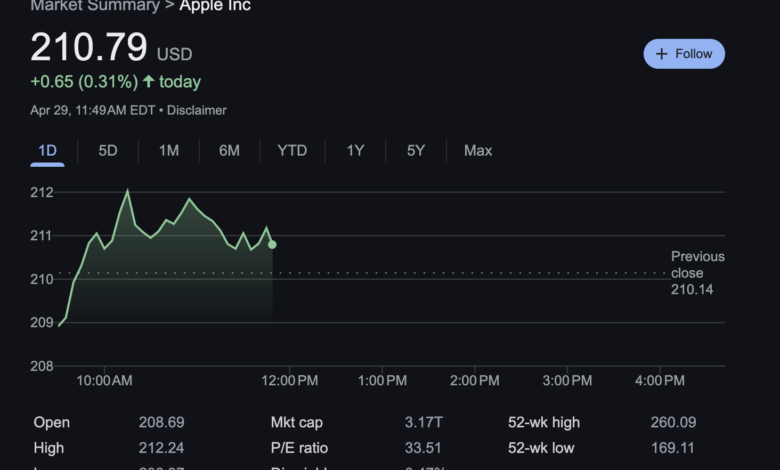Click the 1:00 PM axis label
Image resolution: width=780 pixels, height=470 pixels.
coord(382,380)
